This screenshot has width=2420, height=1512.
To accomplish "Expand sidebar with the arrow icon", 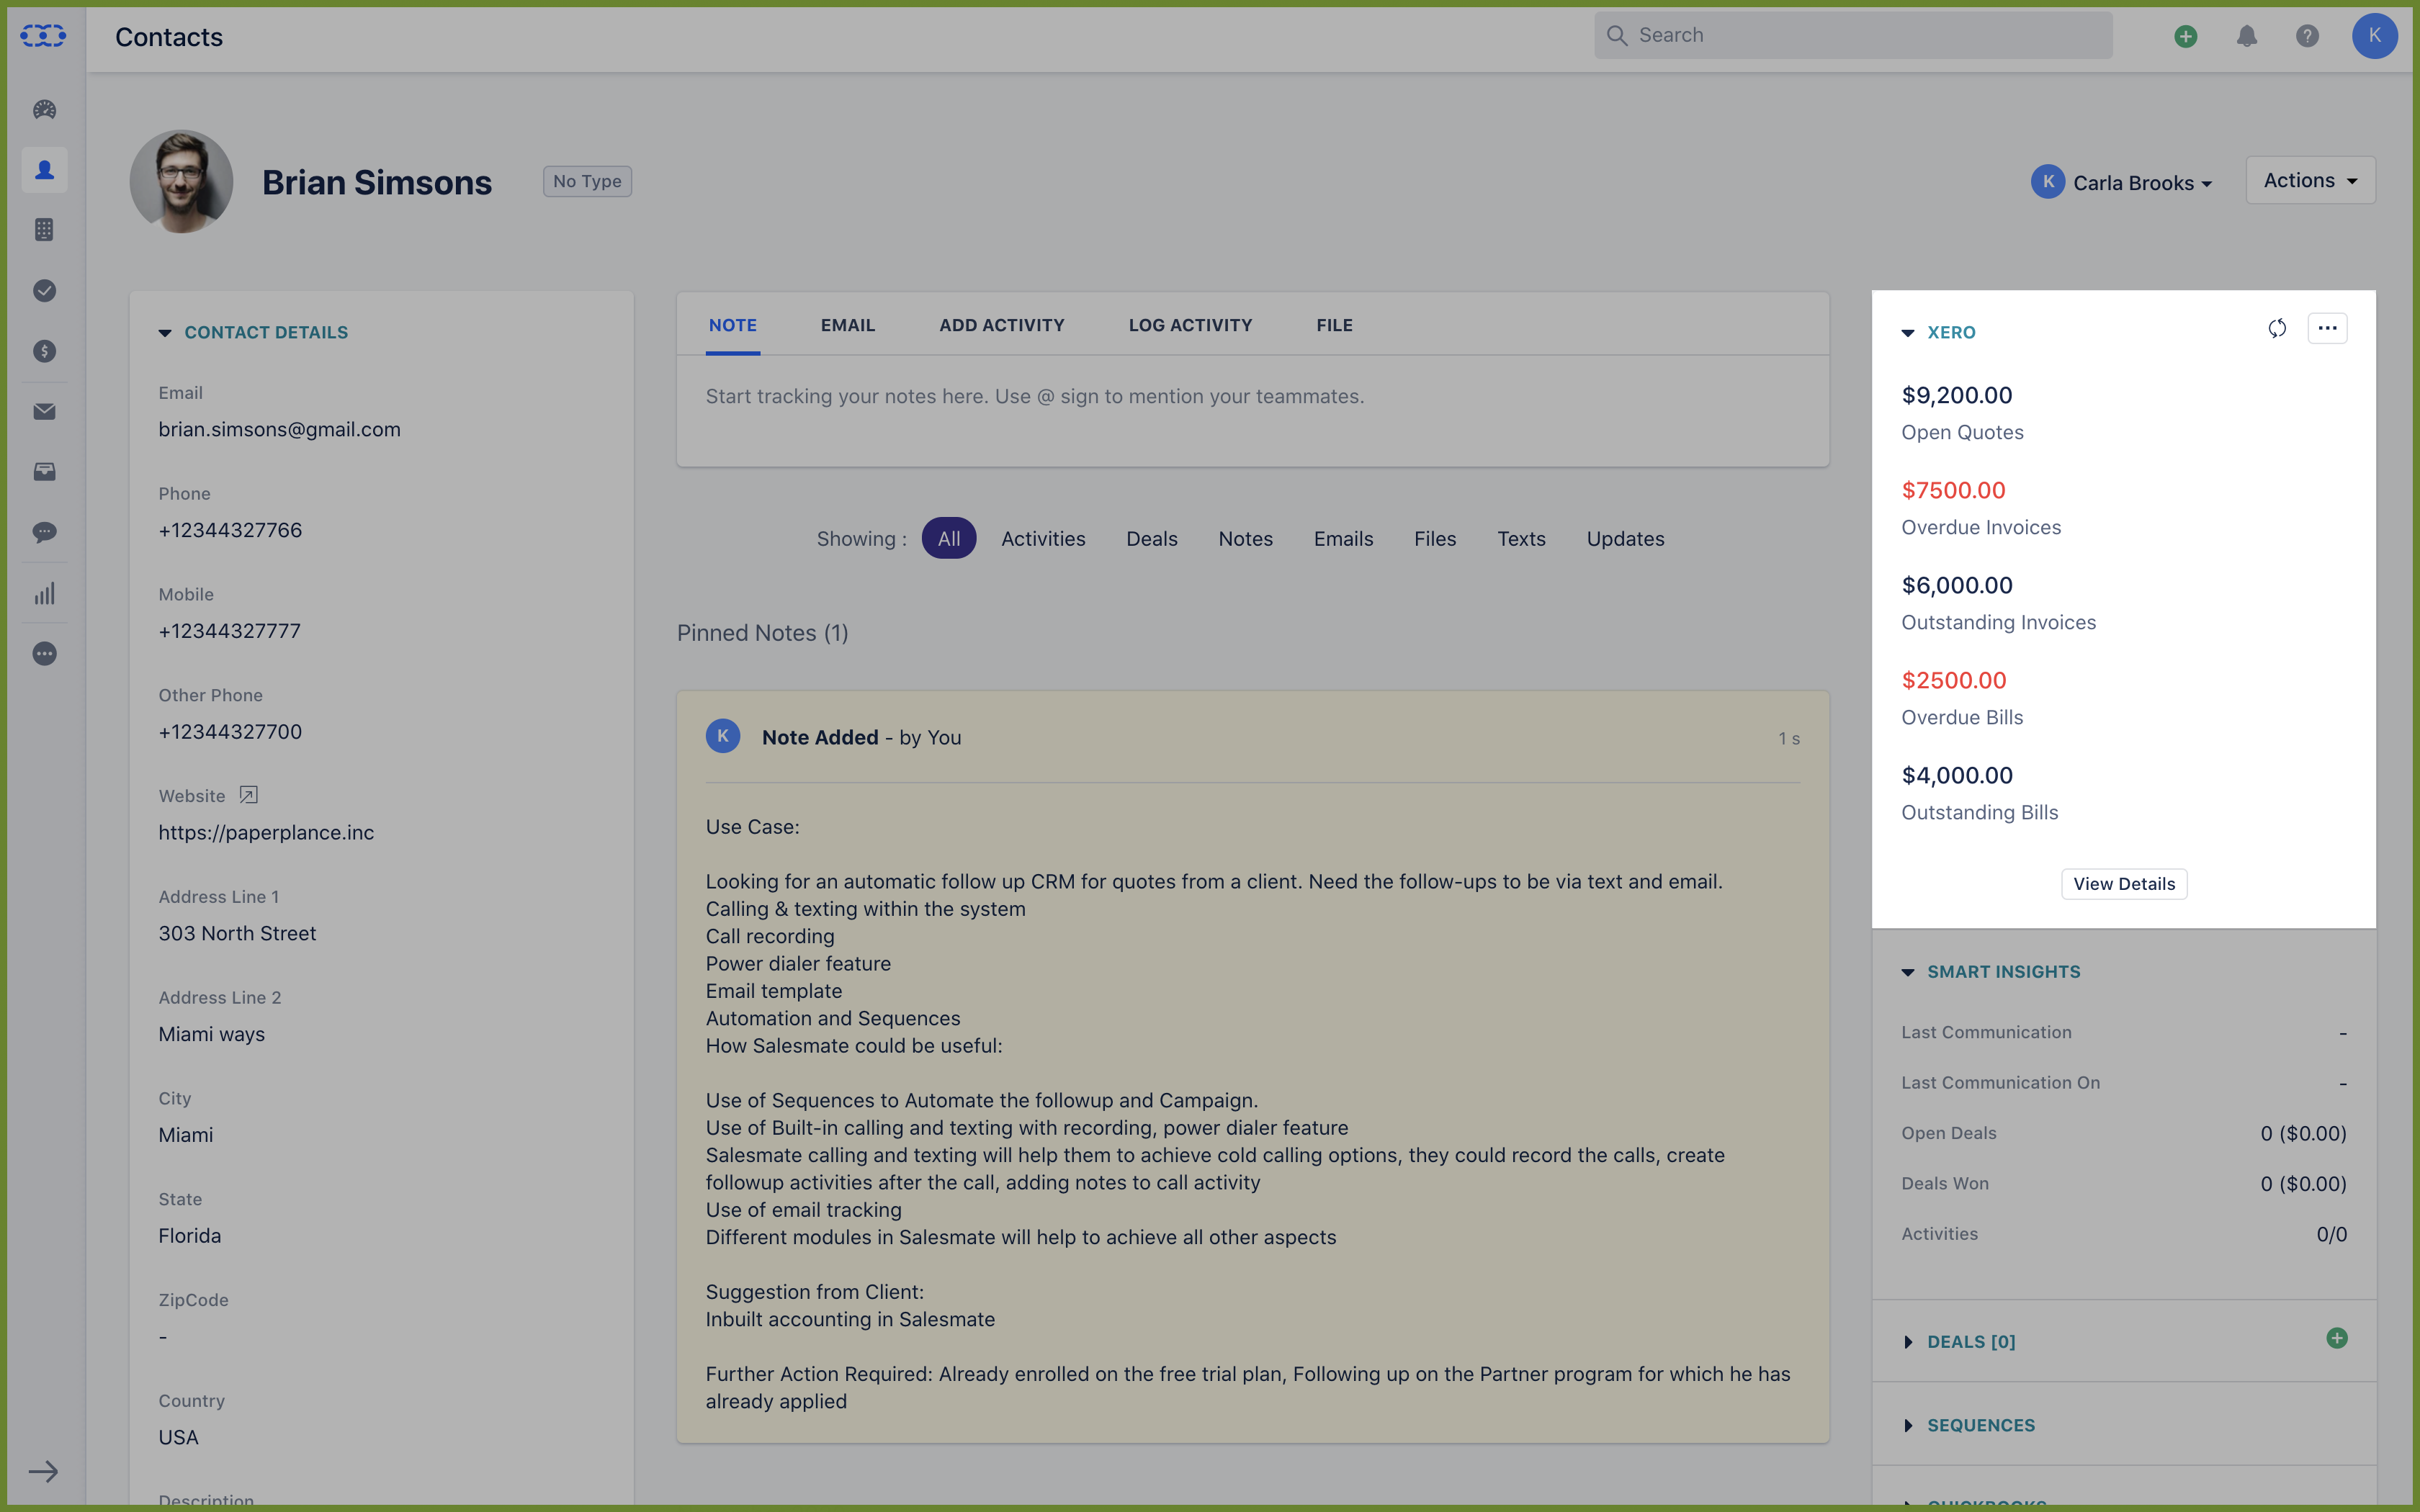I will 43,1471.
